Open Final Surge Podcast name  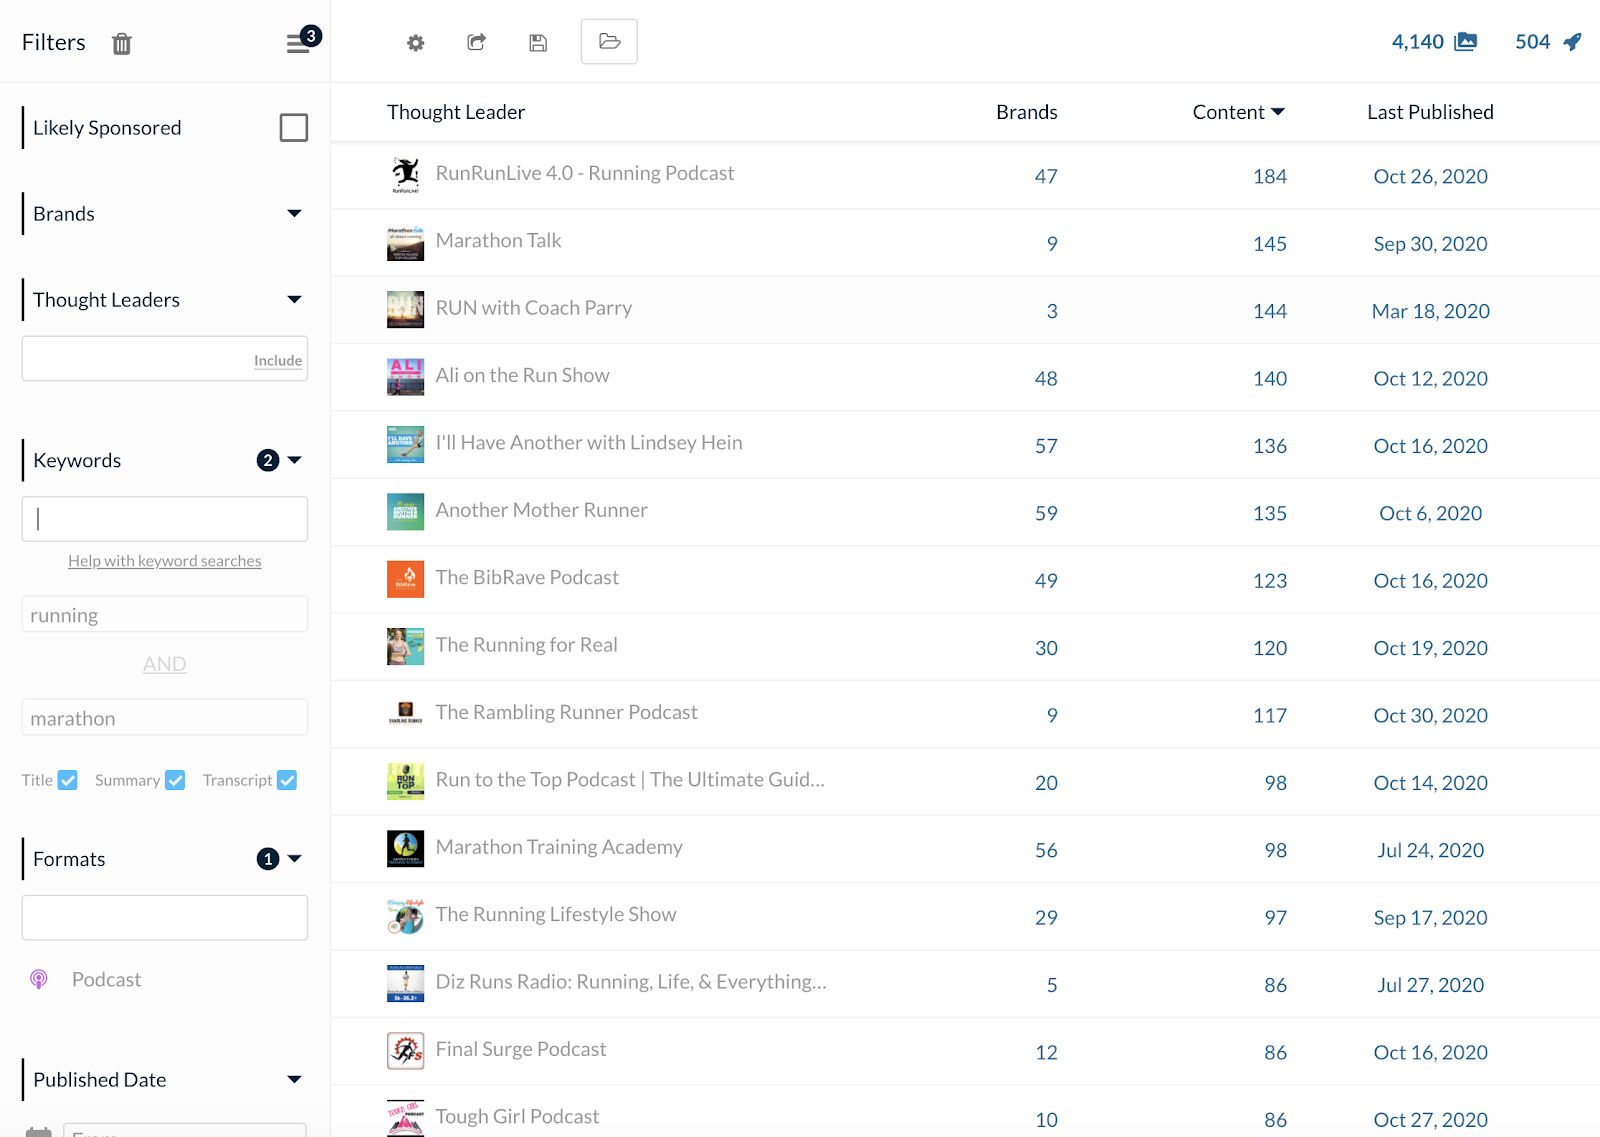(x=521, y=1049)
